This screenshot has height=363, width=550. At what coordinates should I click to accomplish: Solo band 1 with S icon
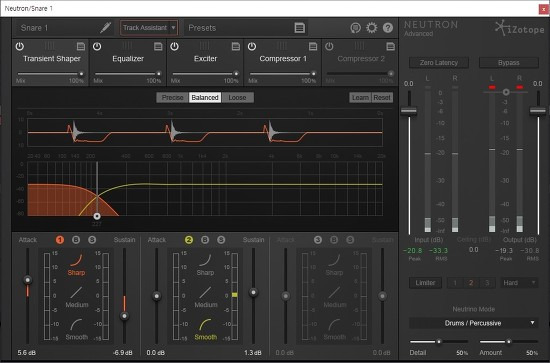pos(92,240)
